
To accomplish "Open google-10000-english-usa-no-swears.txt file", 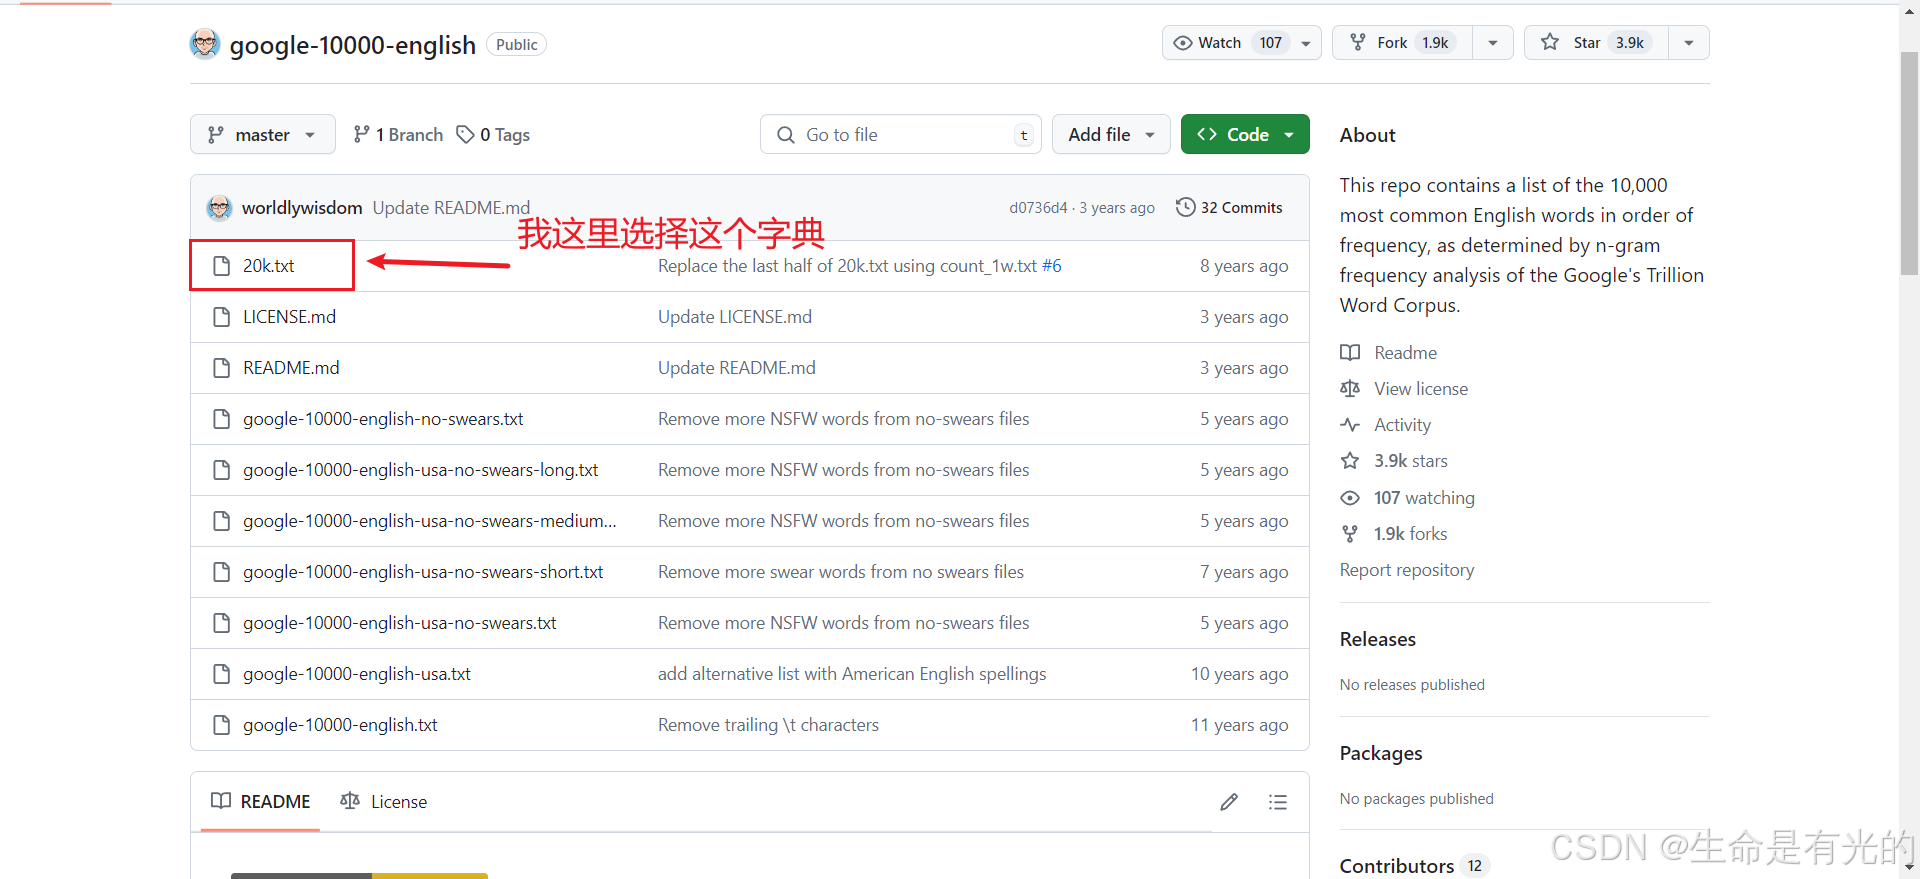I will 399,622.
